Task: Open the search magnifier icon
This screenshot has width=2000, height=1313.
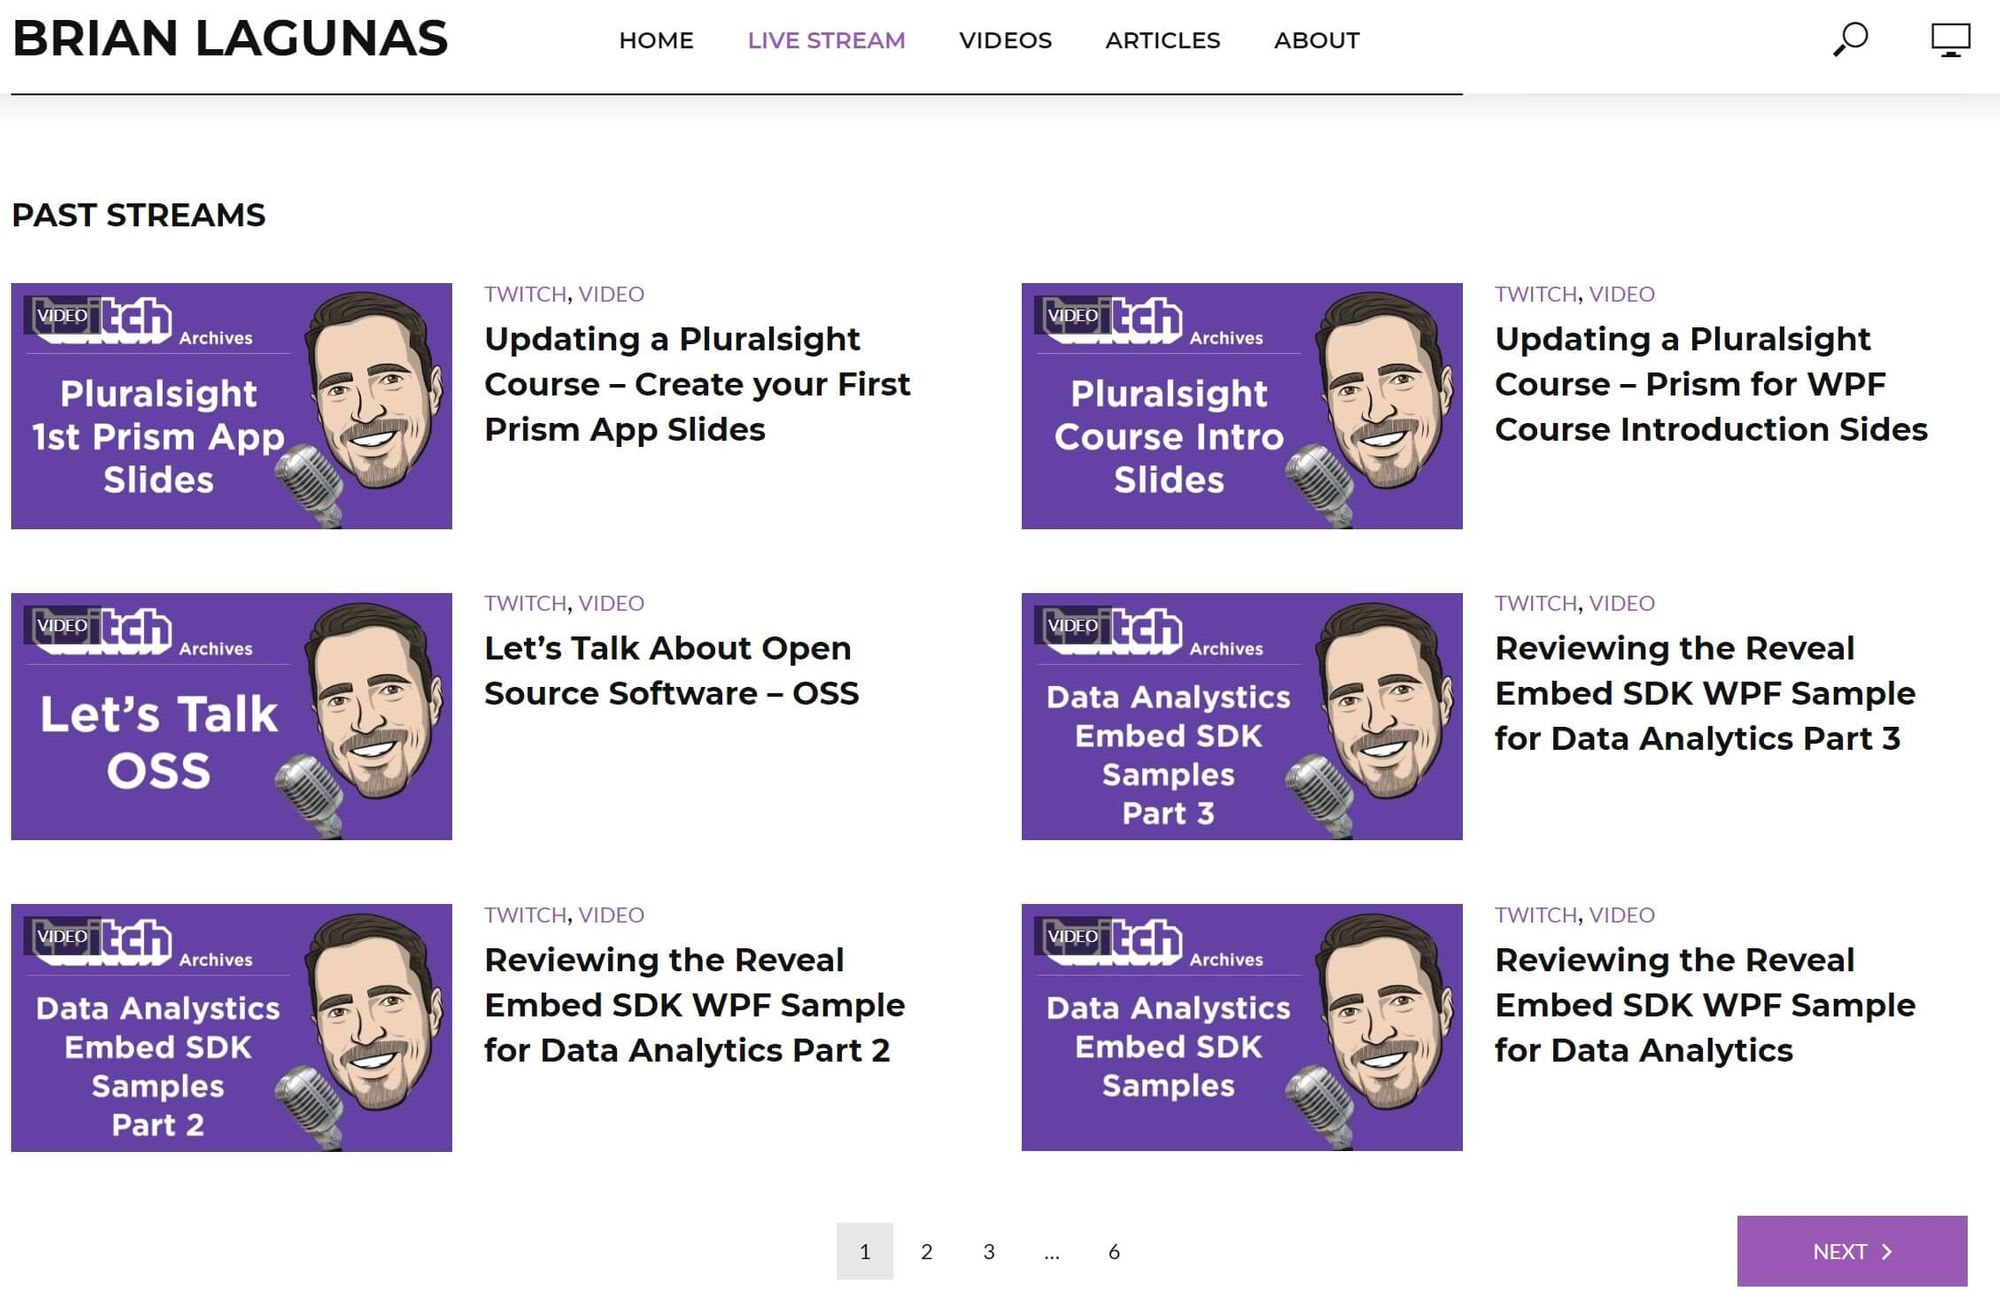Action: [x=1850, y=40]
